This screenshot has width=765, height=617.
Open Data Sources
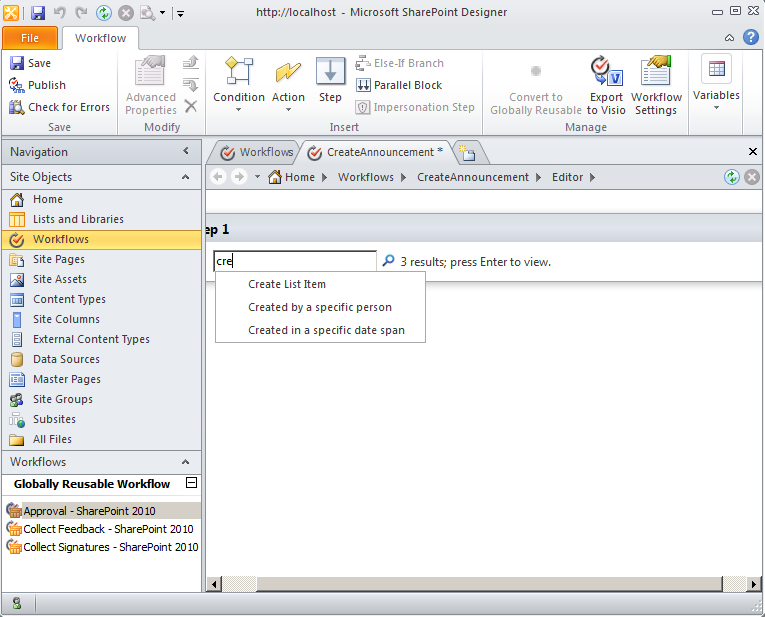(102, 359)
